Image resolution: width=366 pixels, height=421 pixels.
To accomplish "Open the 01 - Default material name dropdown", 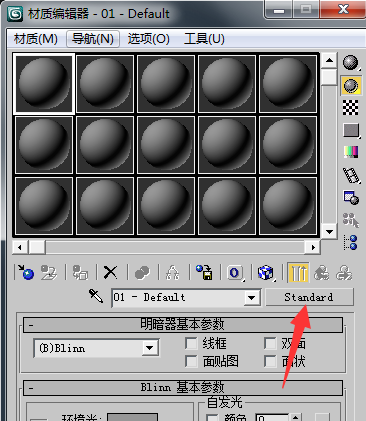I will click(x=252, y=298).
